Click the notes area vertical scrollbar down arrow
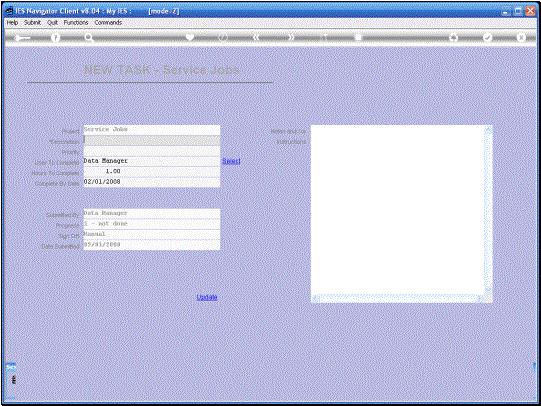 488,290
